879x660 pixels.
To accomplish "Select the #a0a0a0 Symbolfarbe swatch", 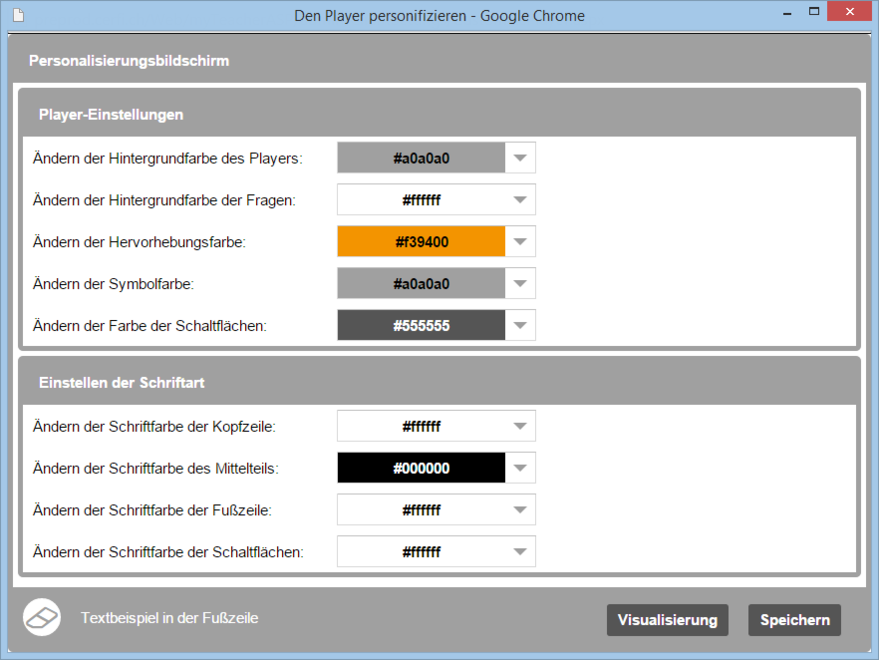I will pyautogui.click(x=421, y=284).
